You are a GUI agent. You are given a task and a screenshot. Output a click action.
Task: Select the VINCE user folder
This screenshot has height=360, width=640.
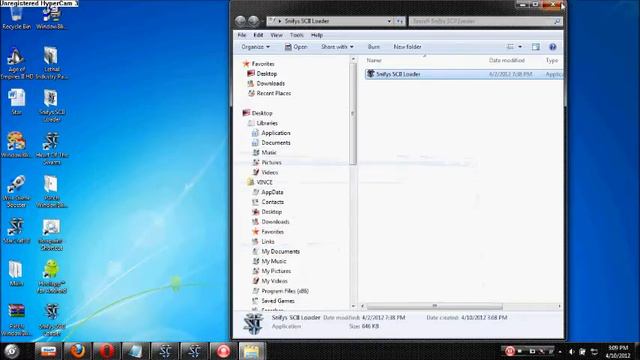tap(260, 182)
